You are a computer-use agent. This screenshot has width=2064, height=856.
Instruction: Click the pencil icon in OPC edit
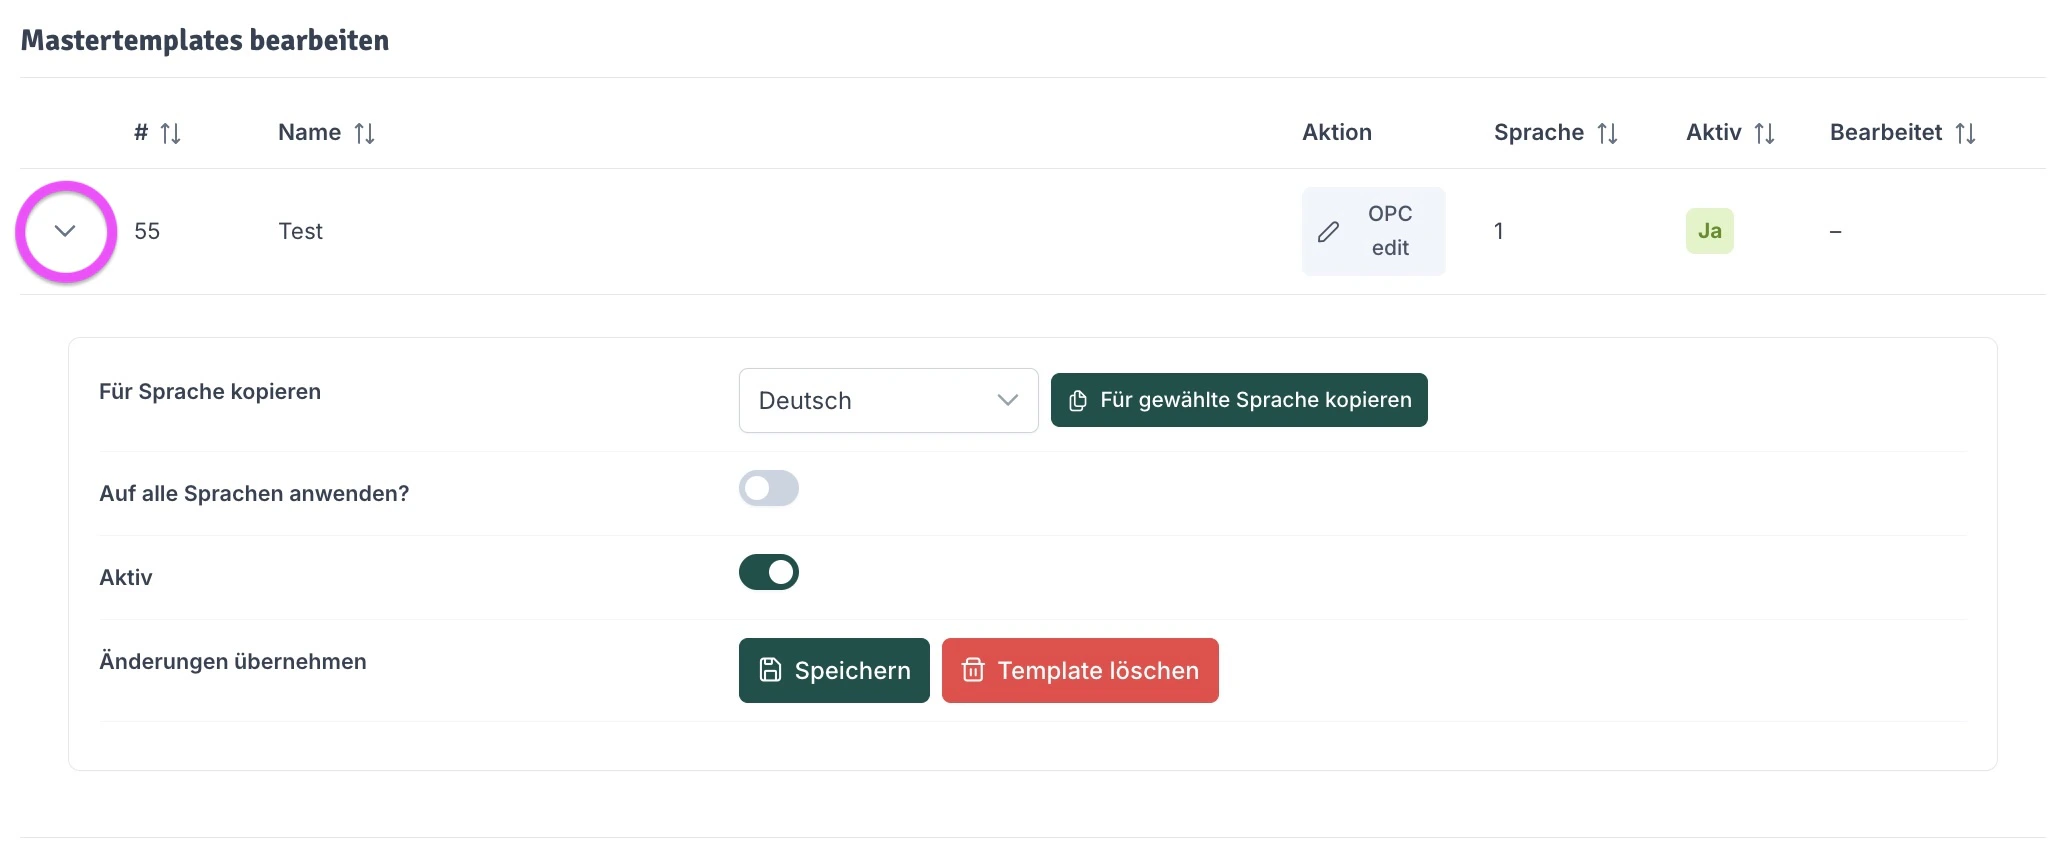[1328, 231]
